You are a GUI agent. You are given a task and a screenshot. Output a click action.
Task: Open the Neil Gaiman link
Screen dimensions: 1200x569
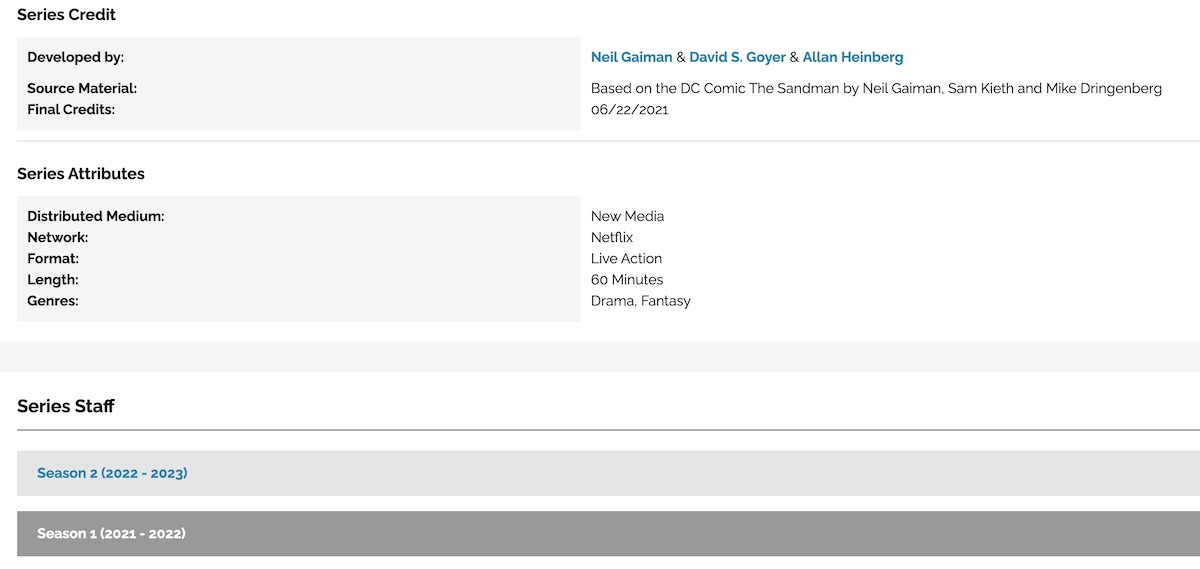631,57
